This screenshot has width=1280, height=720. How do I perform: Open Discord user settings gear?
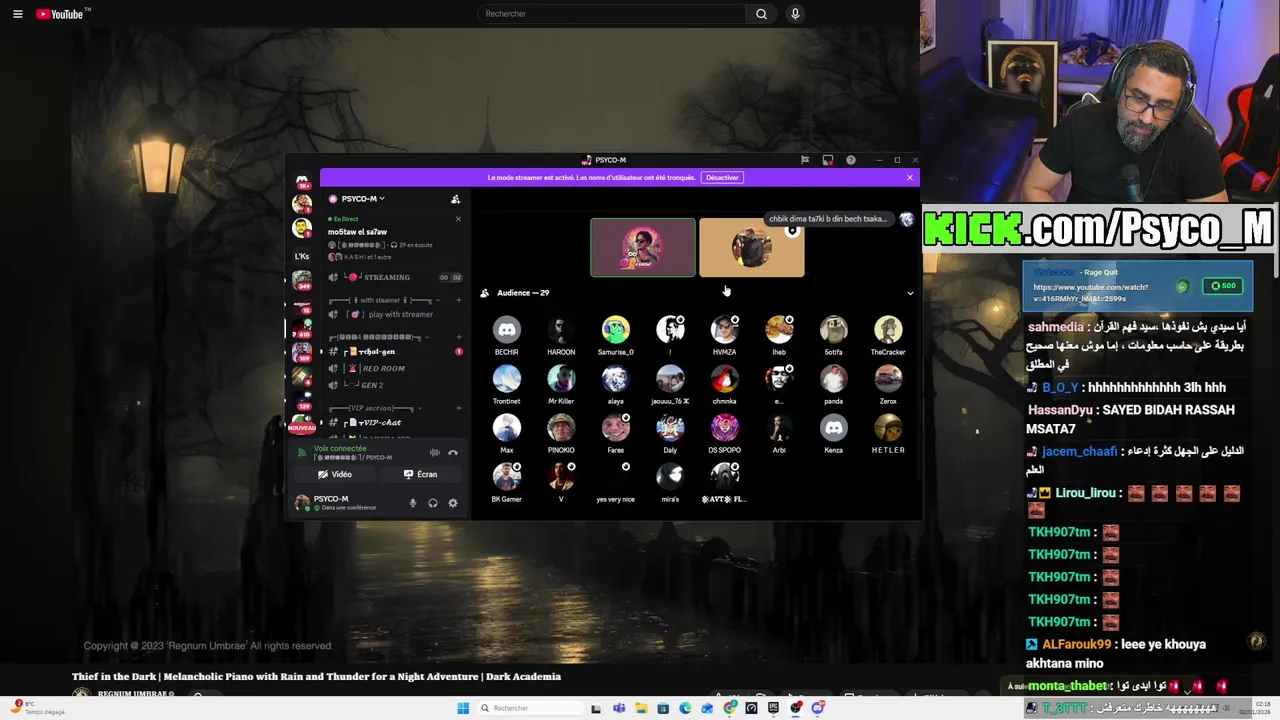point(453,503)
